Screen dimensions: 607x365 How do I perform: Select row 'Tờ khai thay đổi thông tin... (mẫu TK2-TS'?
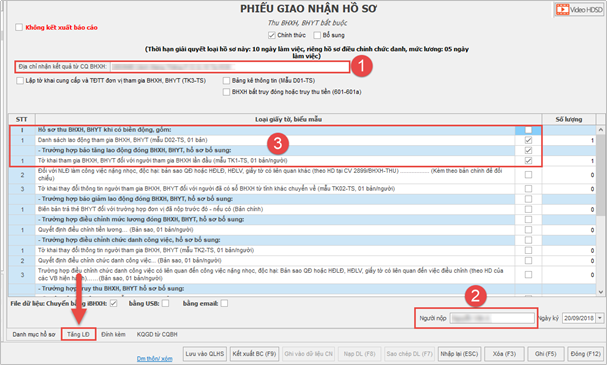point(302,250)
